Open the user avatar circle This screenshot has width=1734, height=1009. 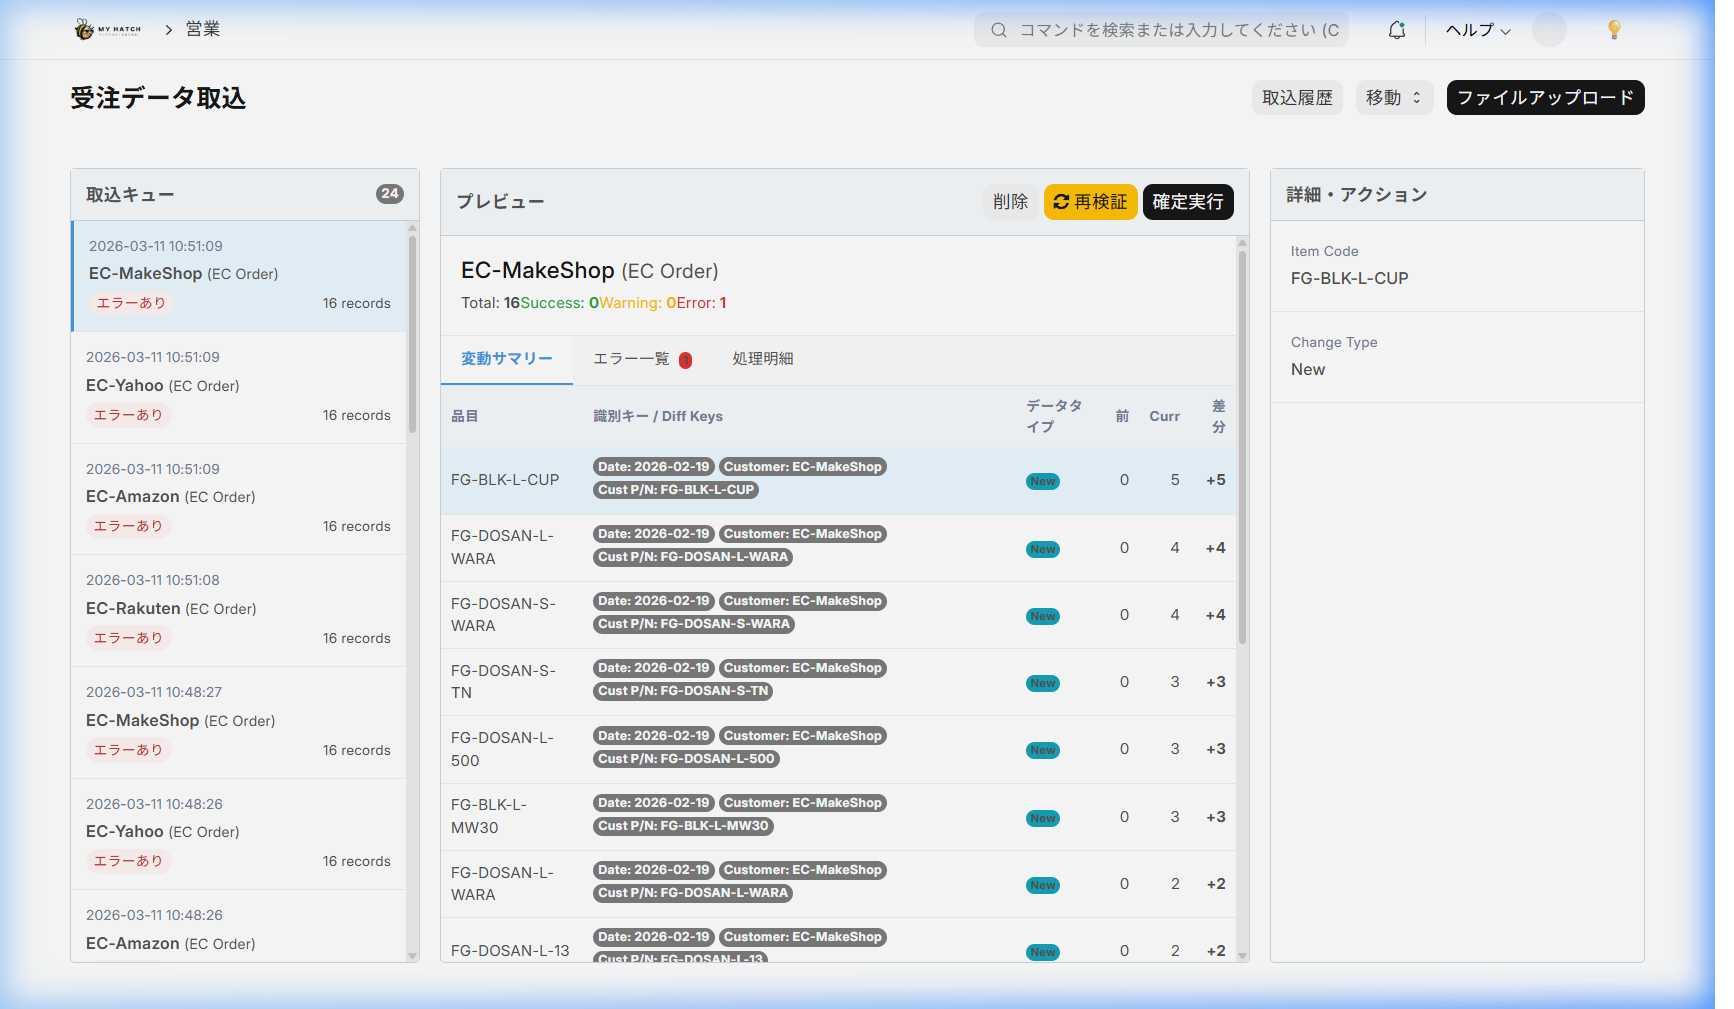pos(1548,30)
